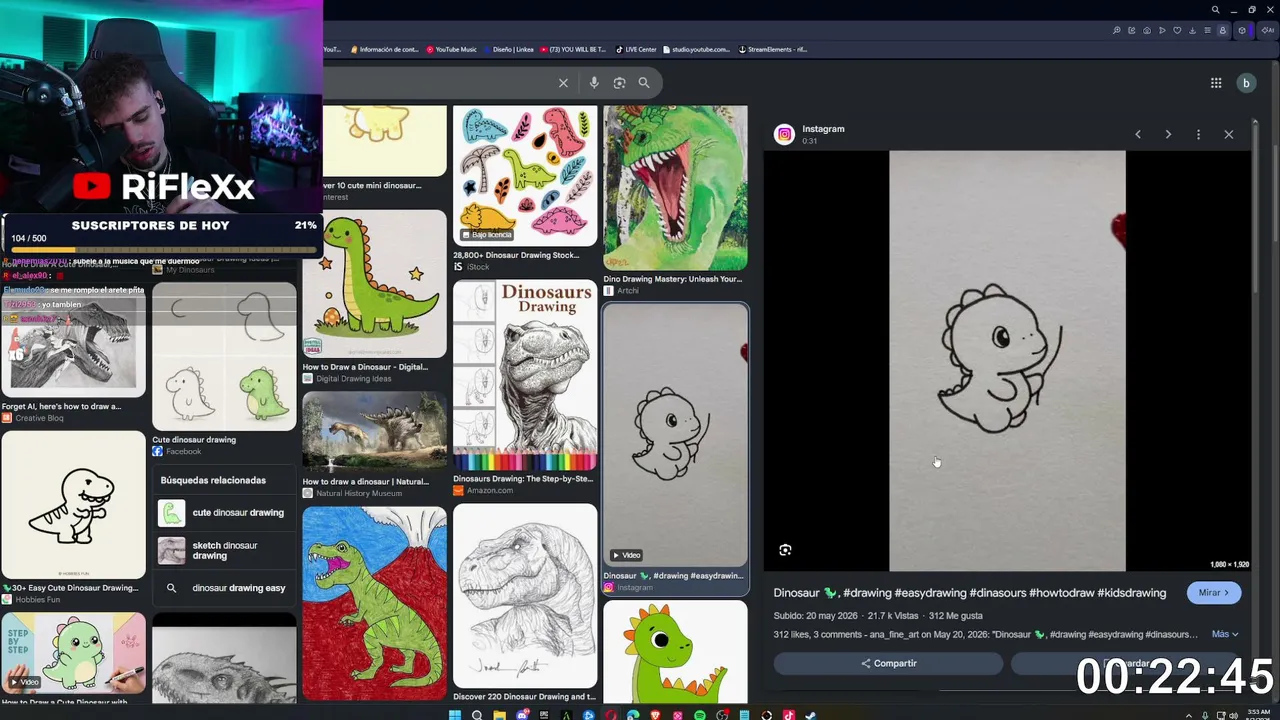Click the Instagram logo in the preview header
1280x720 pixels.
(785, 134)
